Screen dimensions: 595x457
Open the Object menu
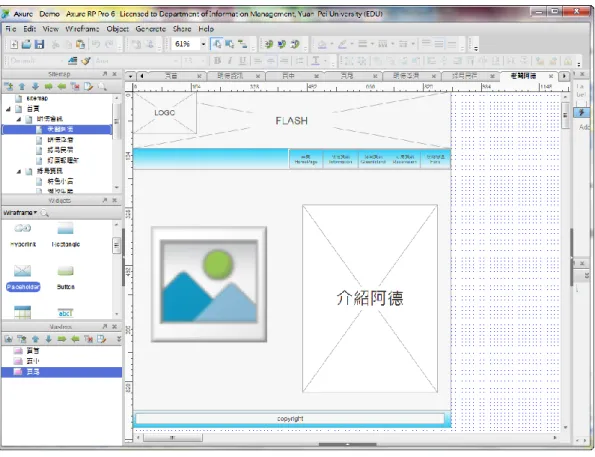point(117,29)
